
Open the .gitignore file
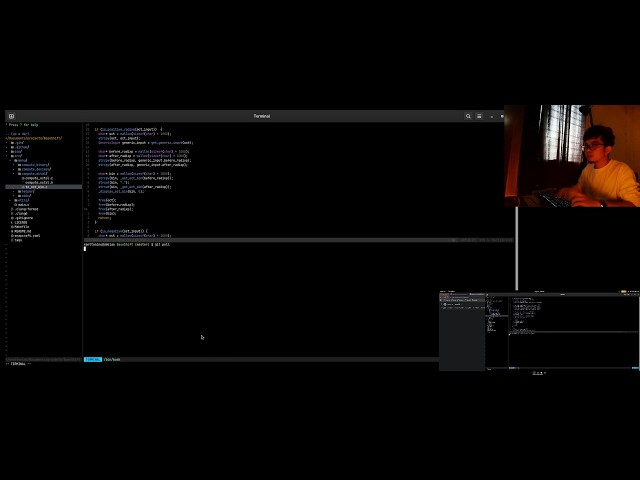[22, 218]
